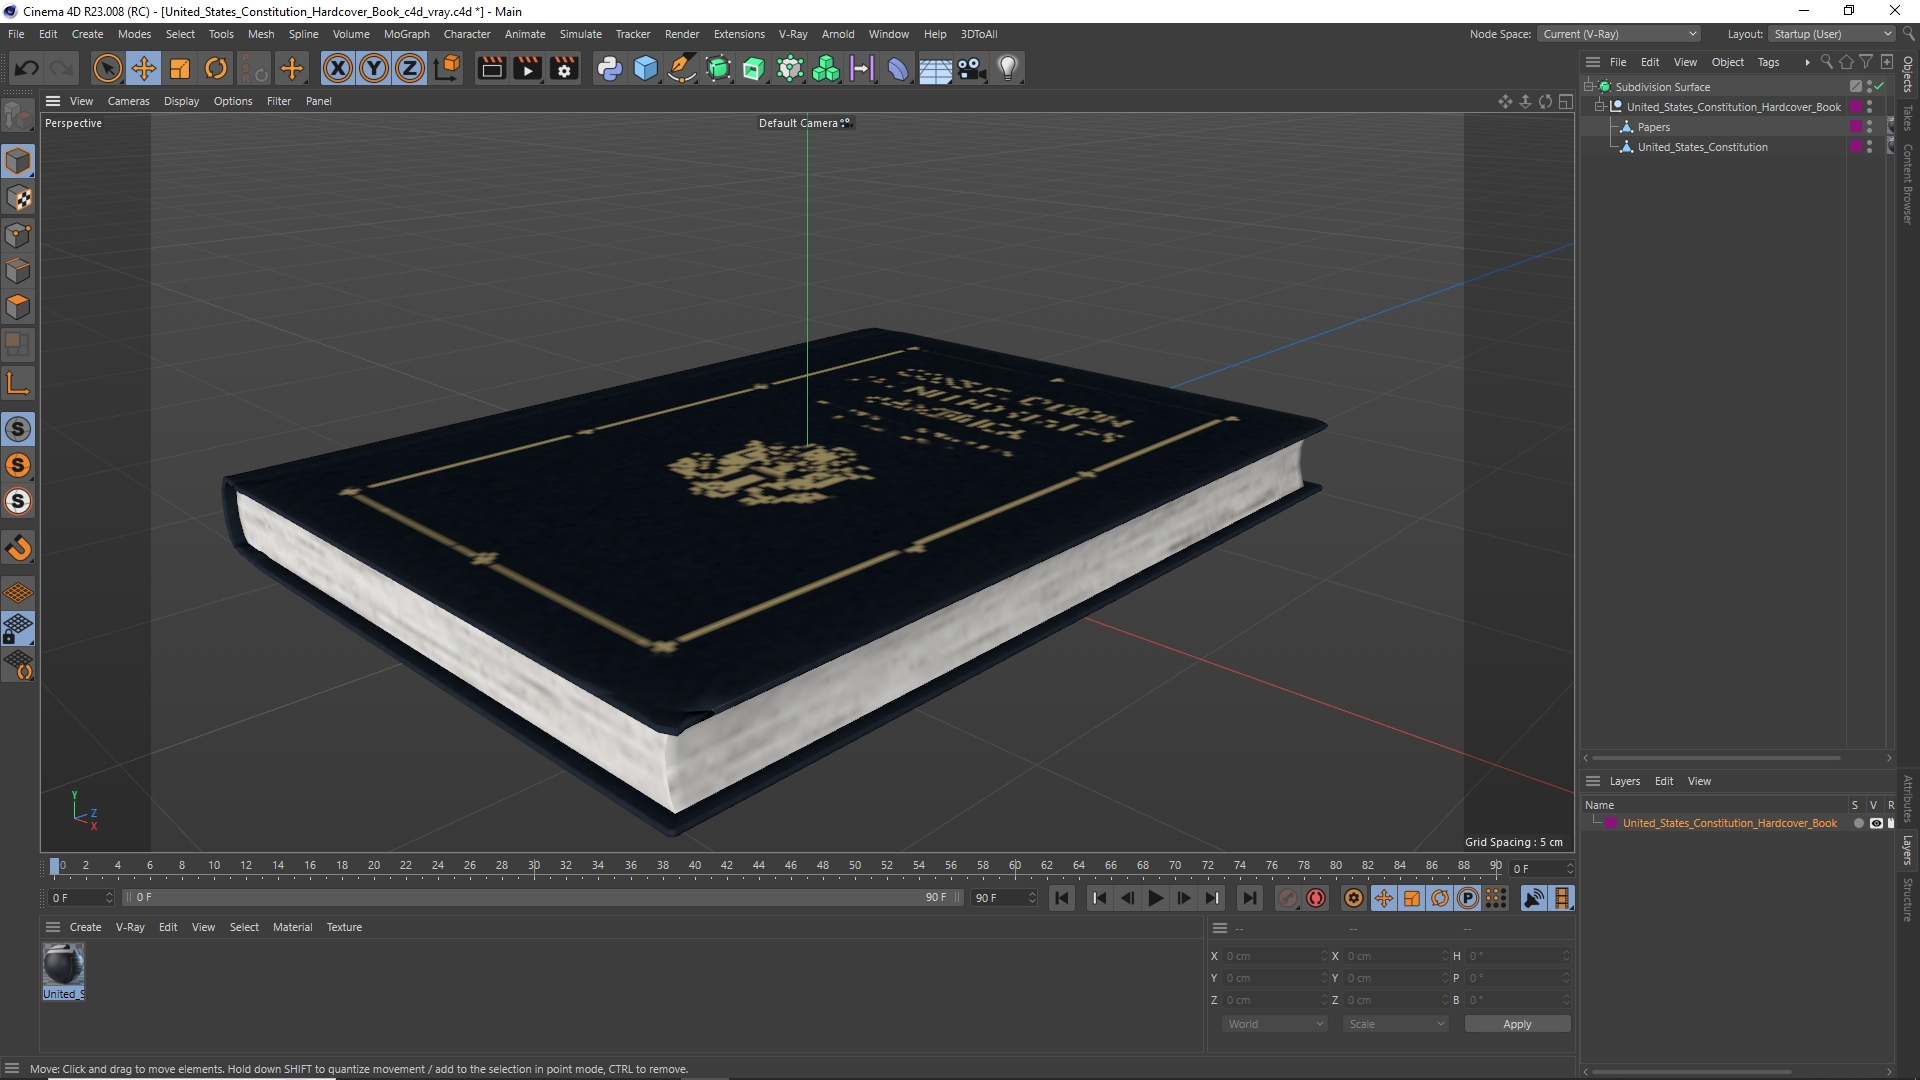Toggle X axis lock
The height and width of the screenshot is (1080, 1920).
pyautogui.click(x=338, y=68)
